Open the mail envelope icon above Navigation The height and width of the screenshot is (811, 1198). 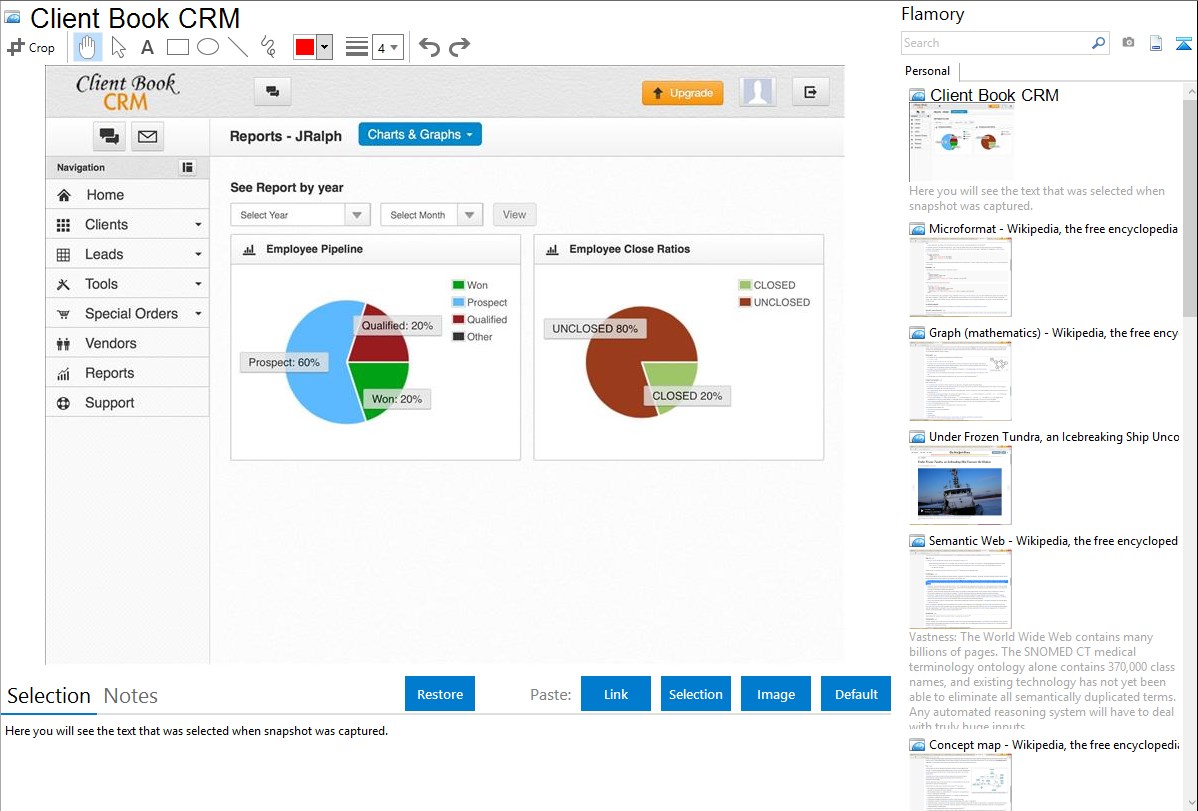(147, 136)
